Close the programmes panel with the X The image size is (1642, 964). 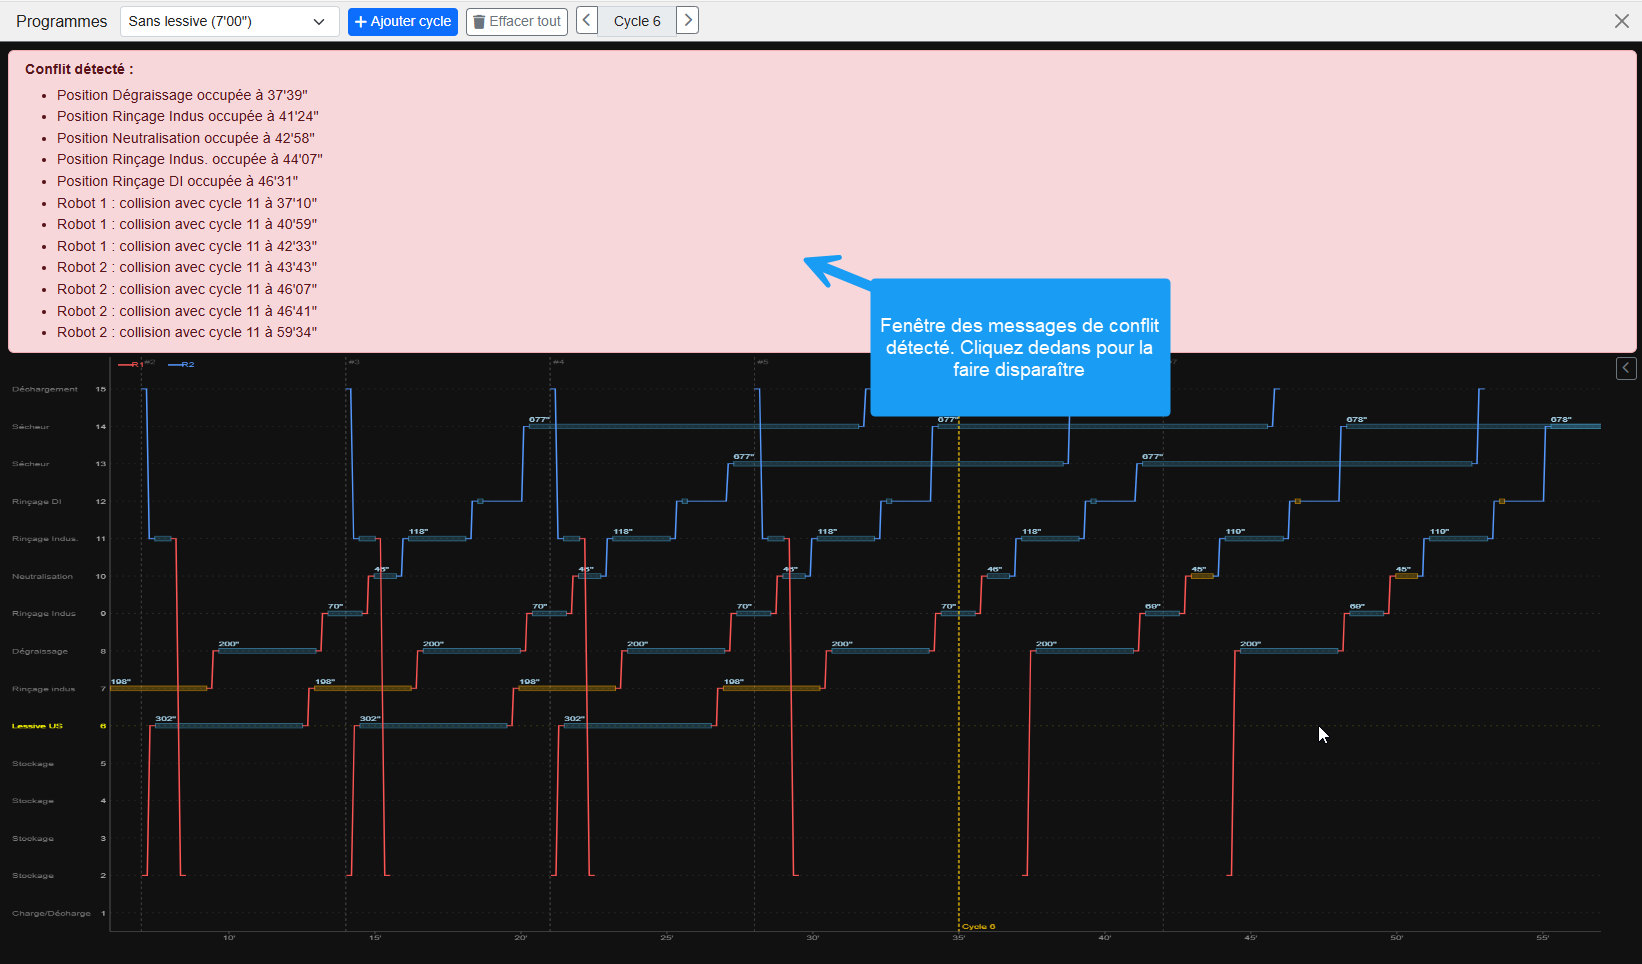tap(1621, 21)
